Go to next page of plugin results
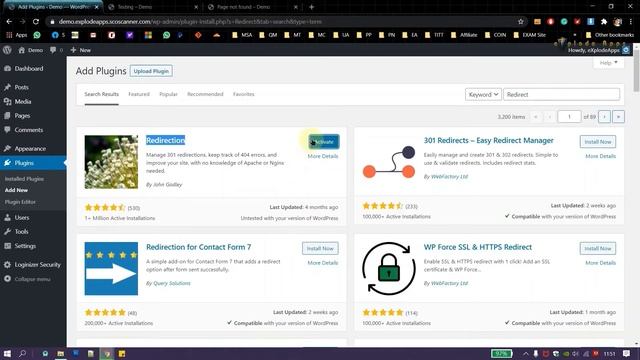The width and height of the screenshot is (640, 360). 604,117
